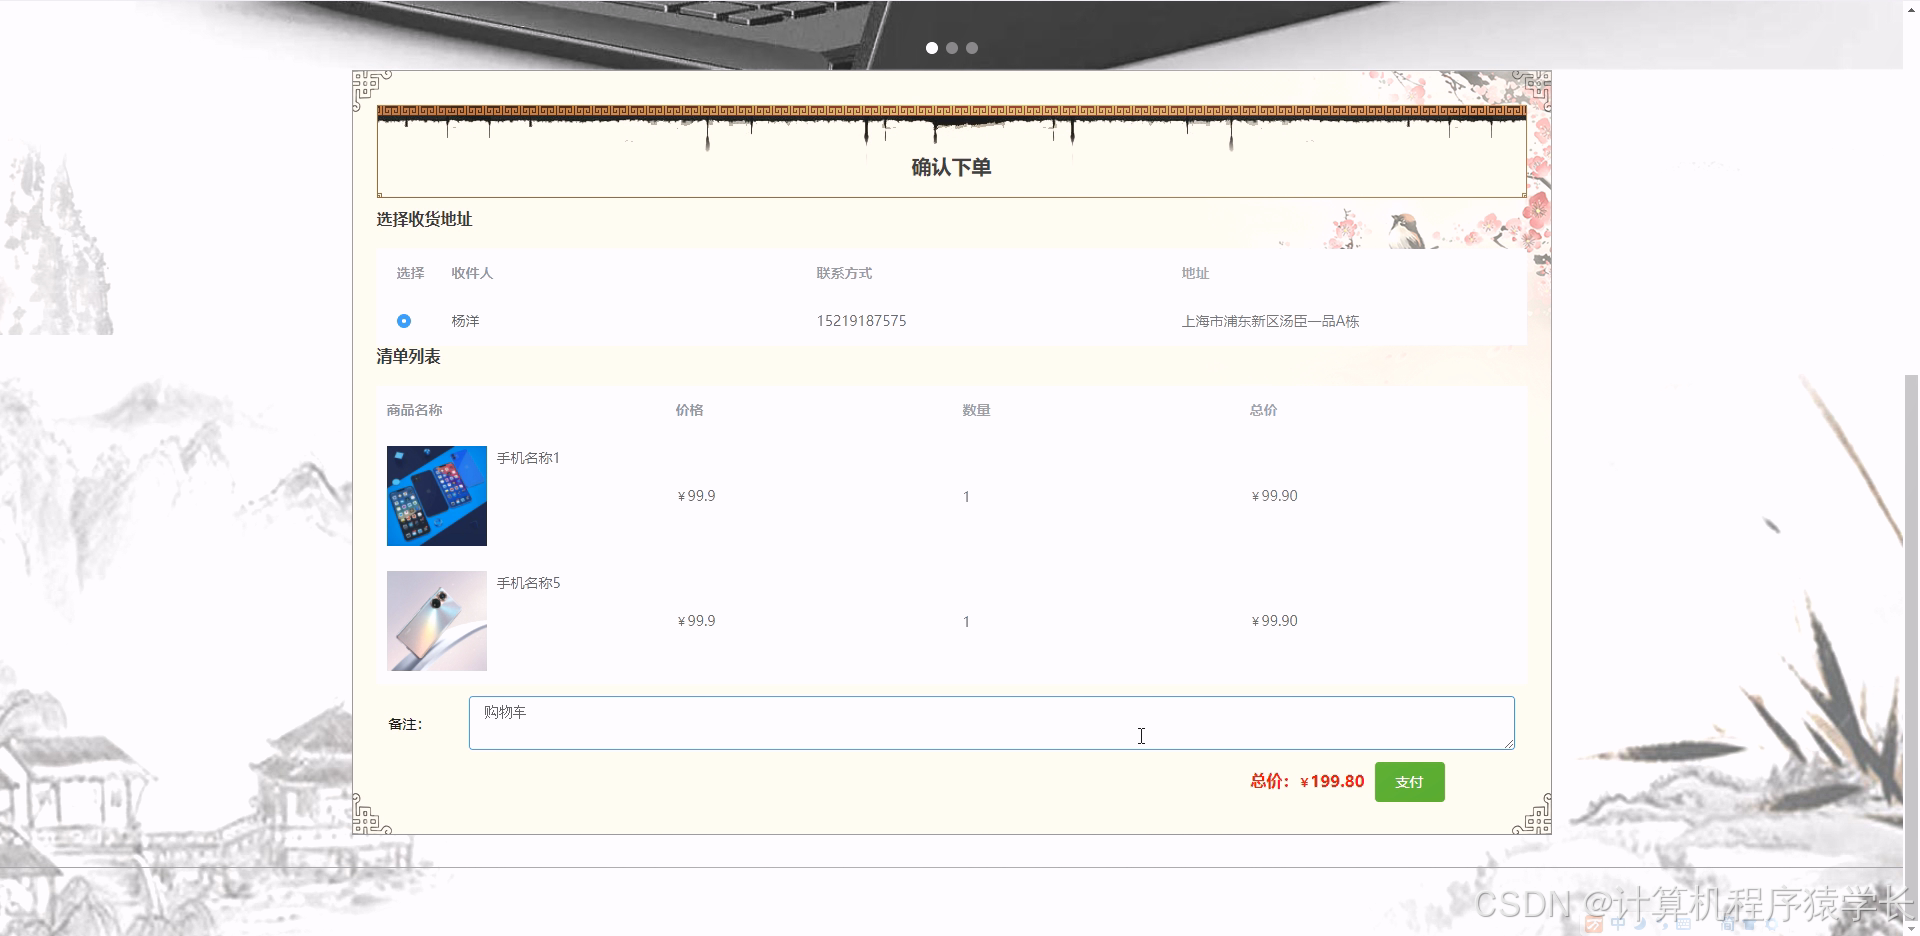Click the Sogou input method logo icon
This screenshot has width=1920, height=936.
coord(1592,926)
